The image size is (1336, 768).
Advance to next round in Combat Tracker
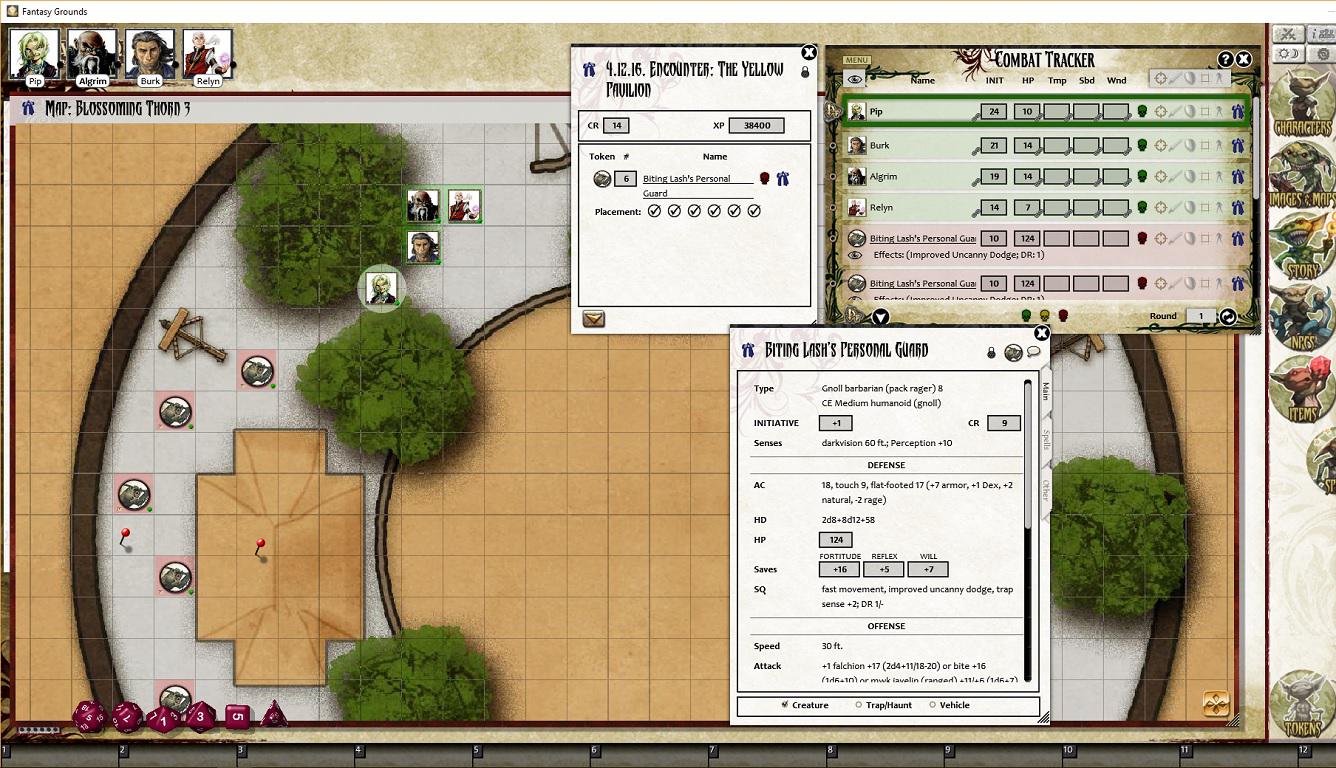coord(1227,317)
